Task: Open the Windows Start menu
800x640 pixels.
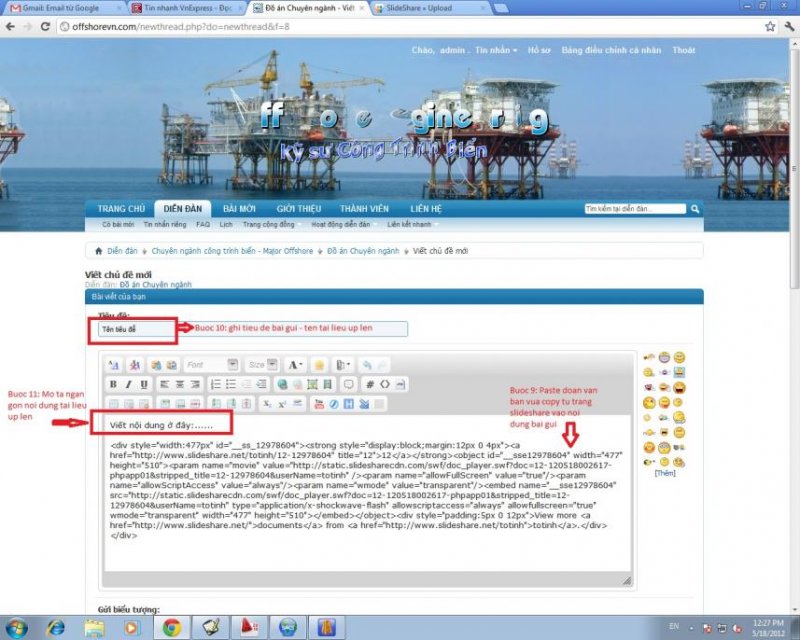Action: click(16, 628)
